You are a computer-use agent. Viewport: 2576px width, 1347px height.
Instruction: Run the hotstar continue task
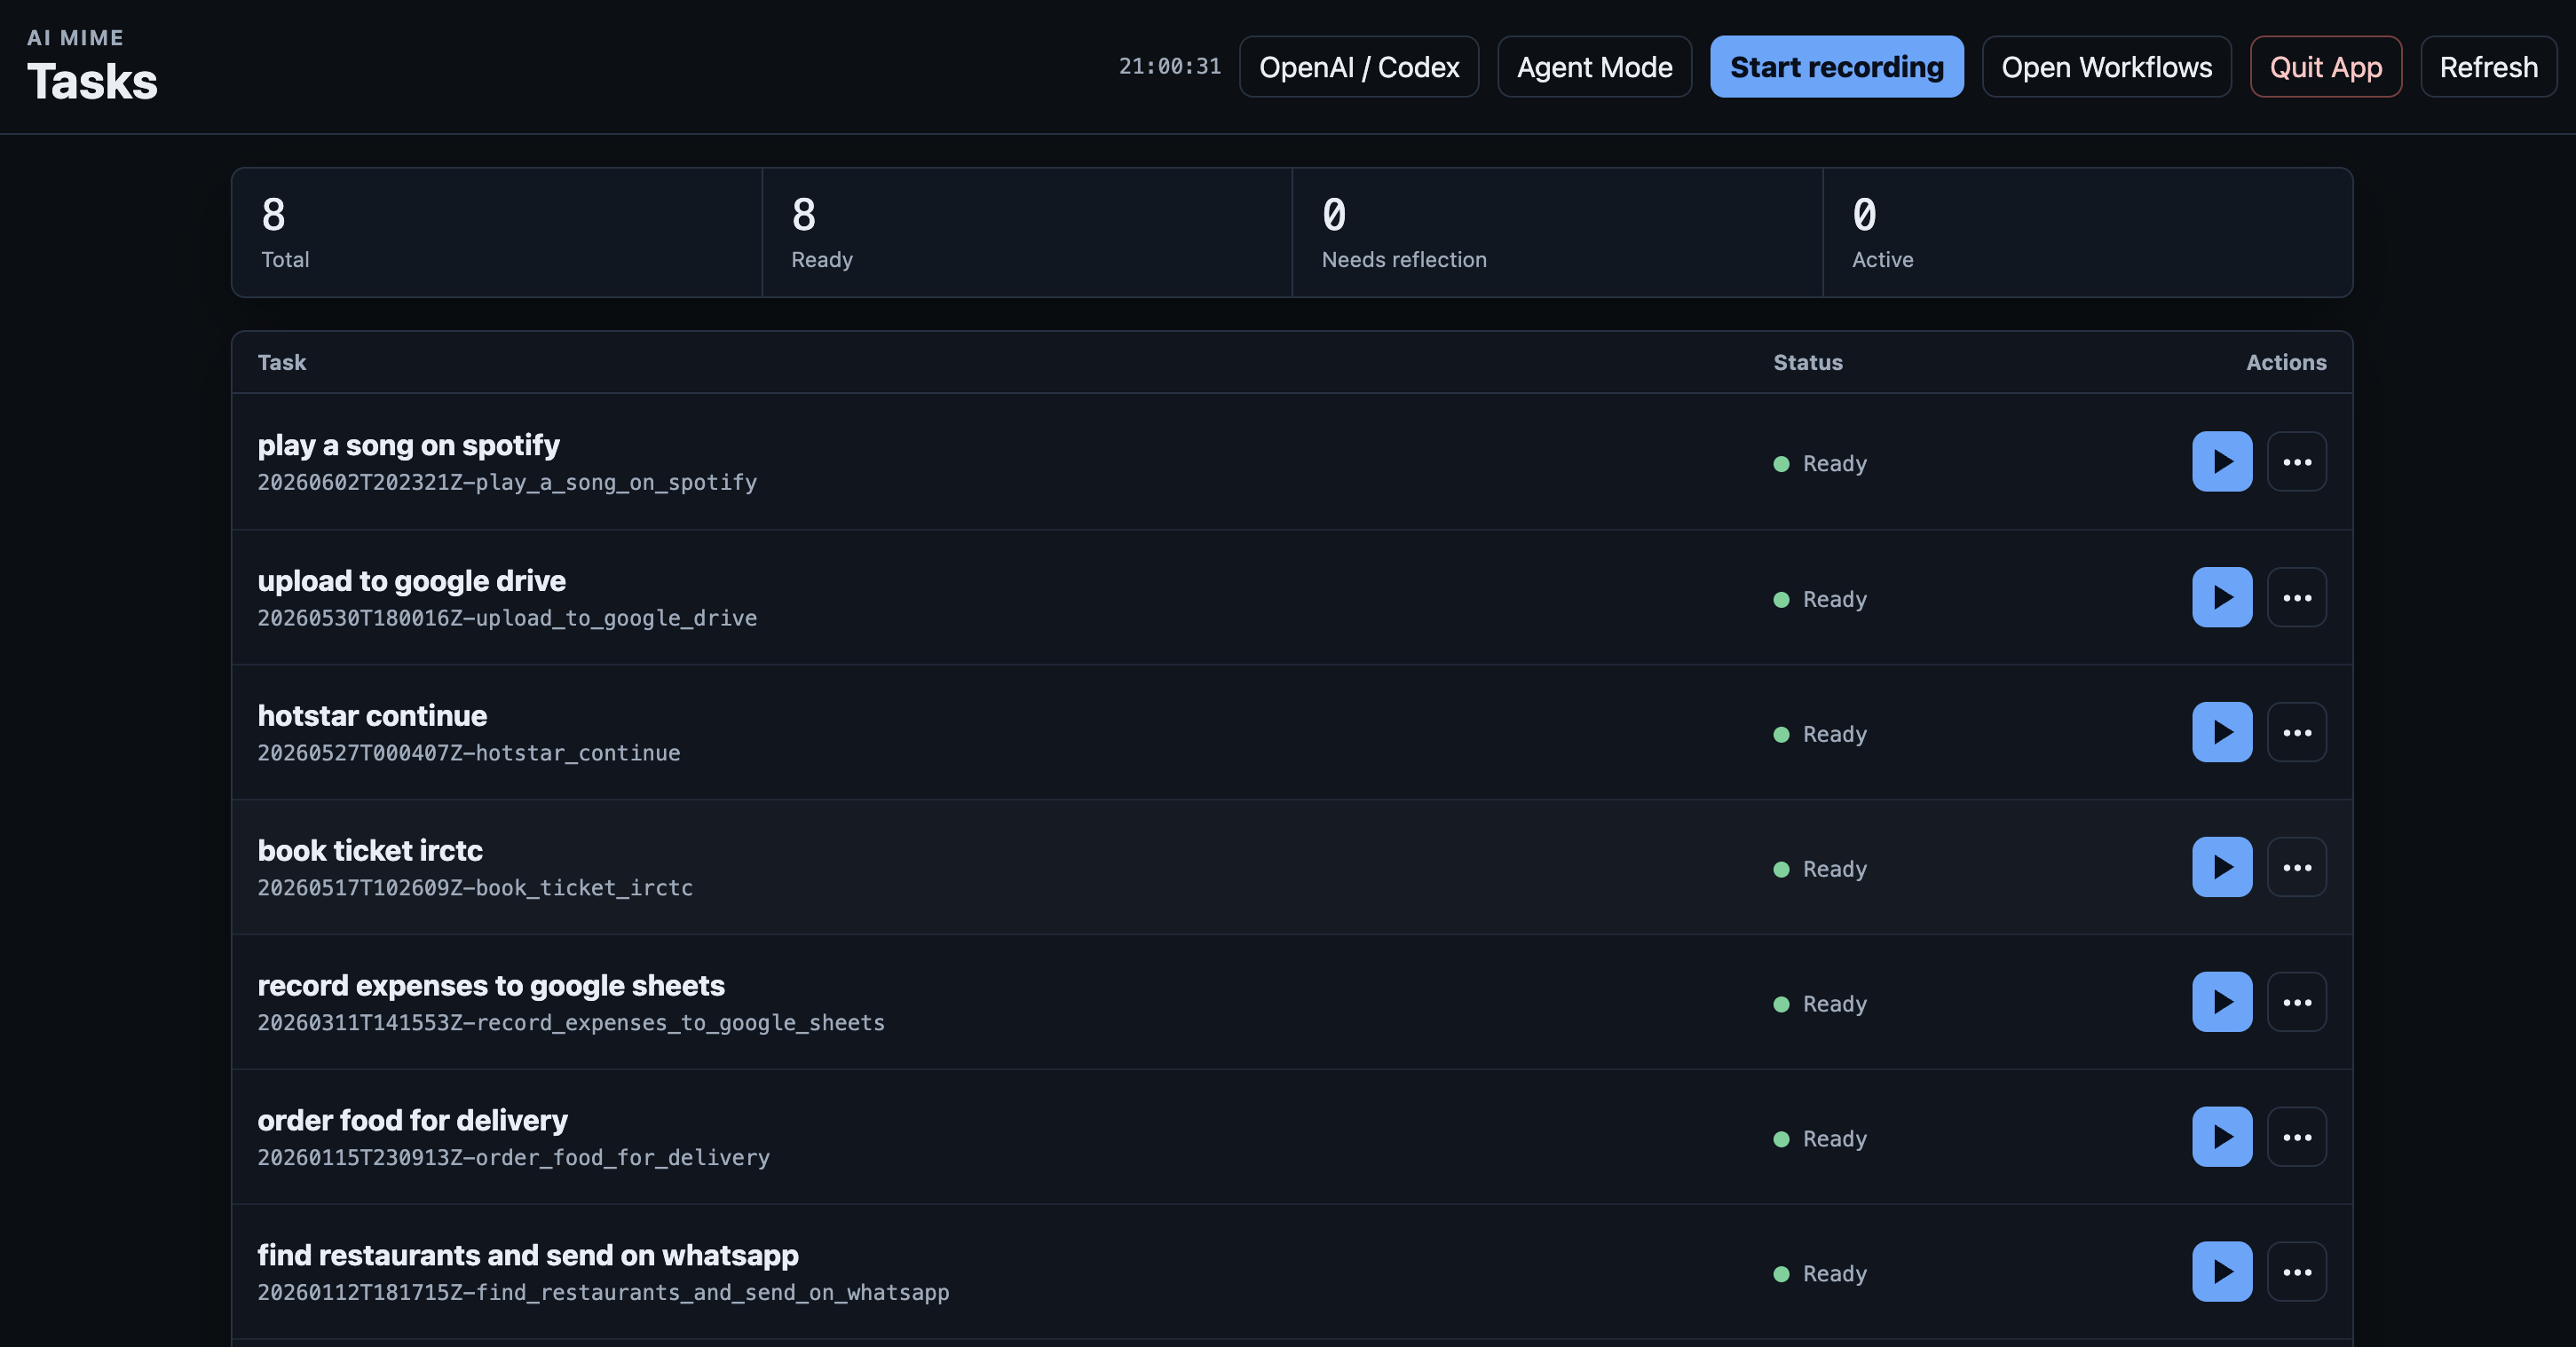pos(2222,732)
